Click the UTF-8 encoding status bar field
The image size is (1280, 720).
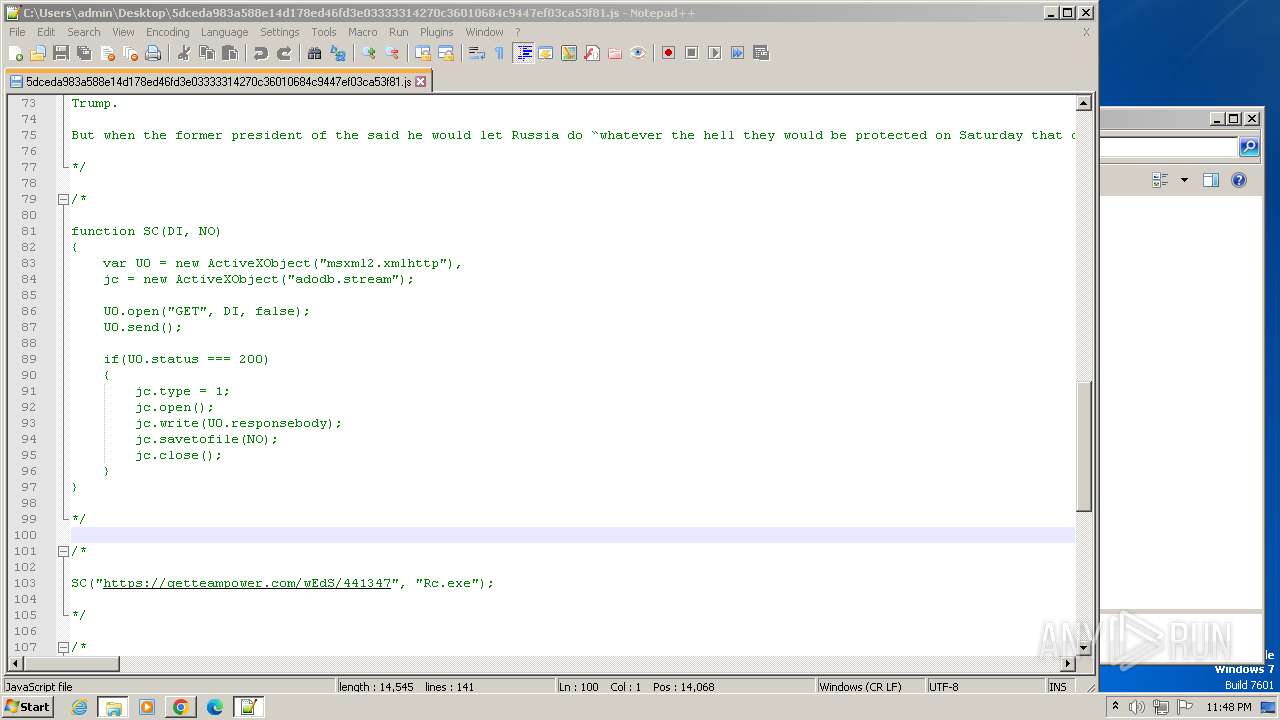(985, 687)
